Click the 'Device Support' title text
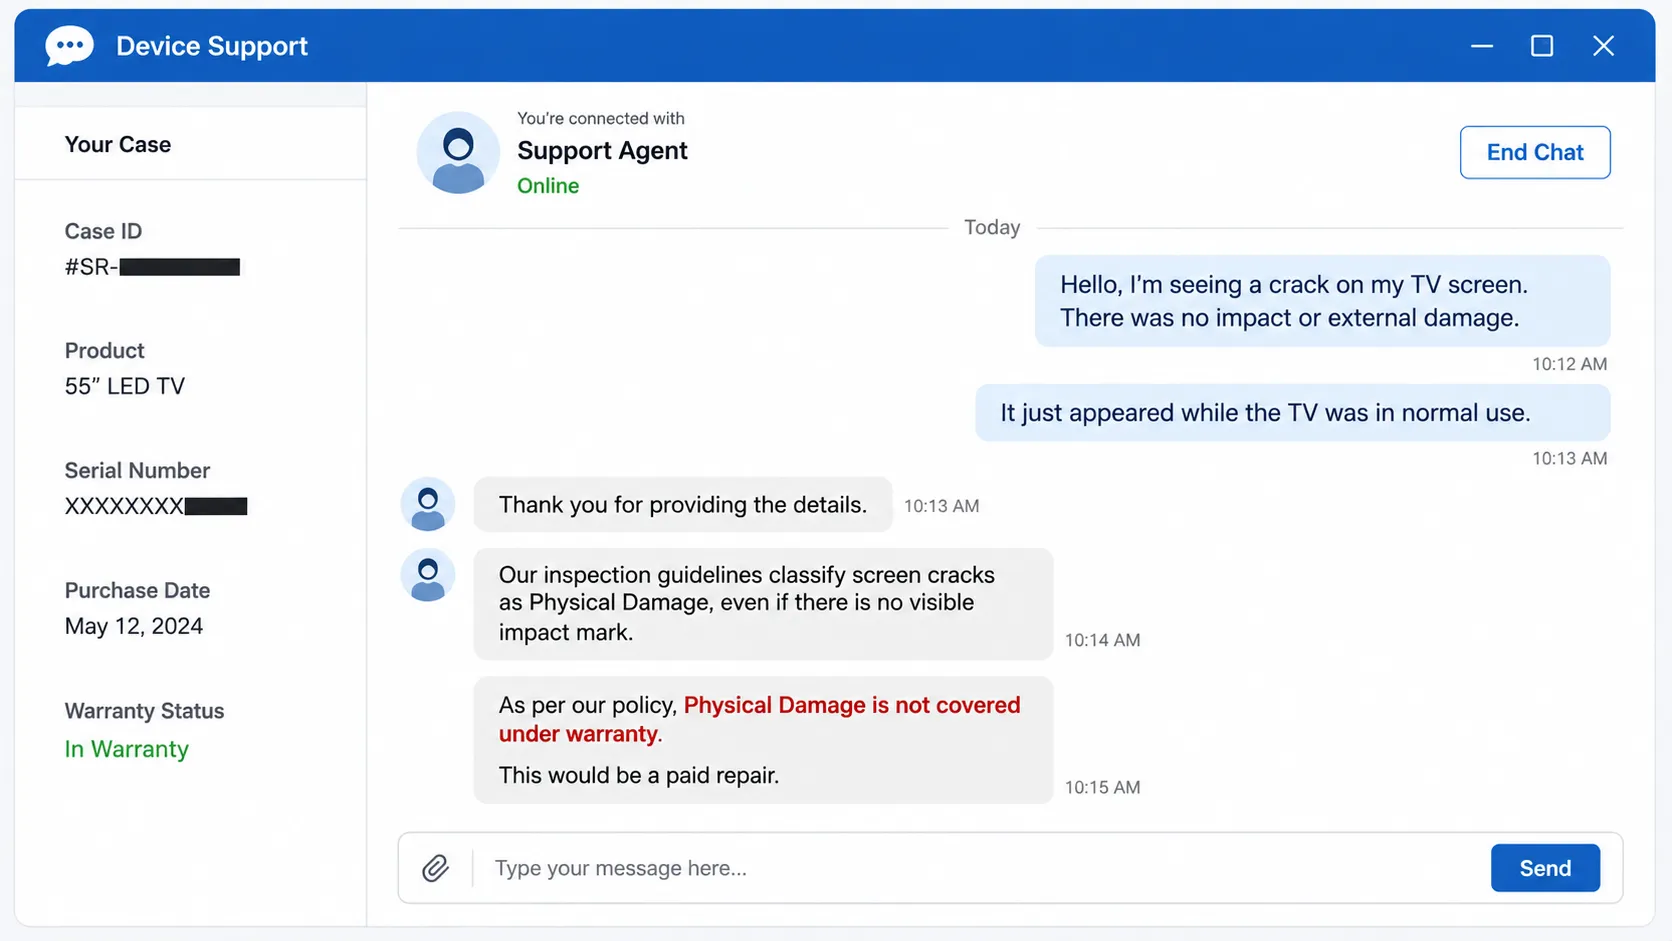The width and height of the screenshot is (1672, 941). coord(212,46)
